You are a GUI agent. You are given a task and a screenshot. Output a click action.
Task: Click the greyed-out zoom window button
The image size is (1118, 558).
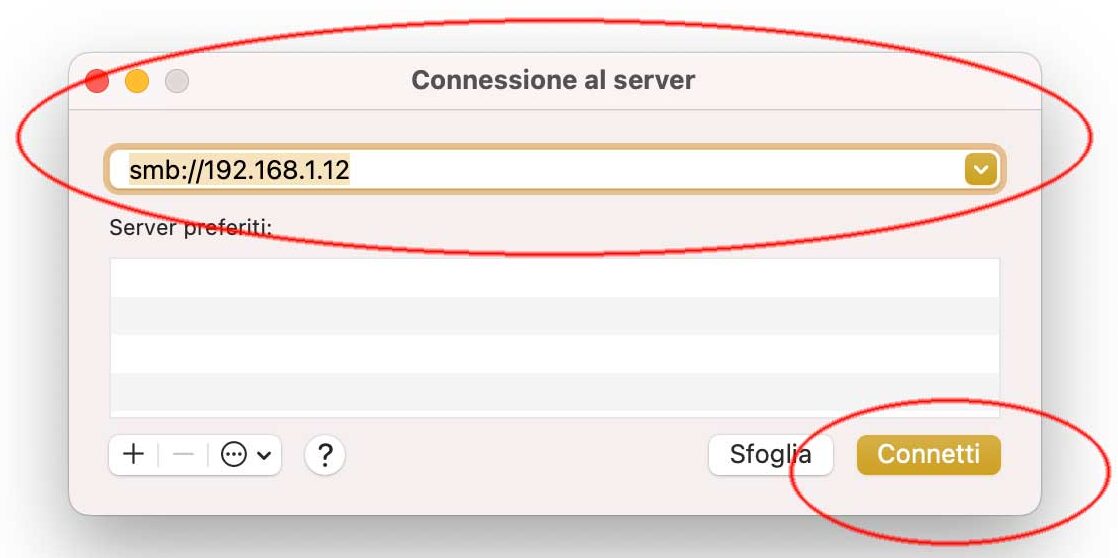177,81
